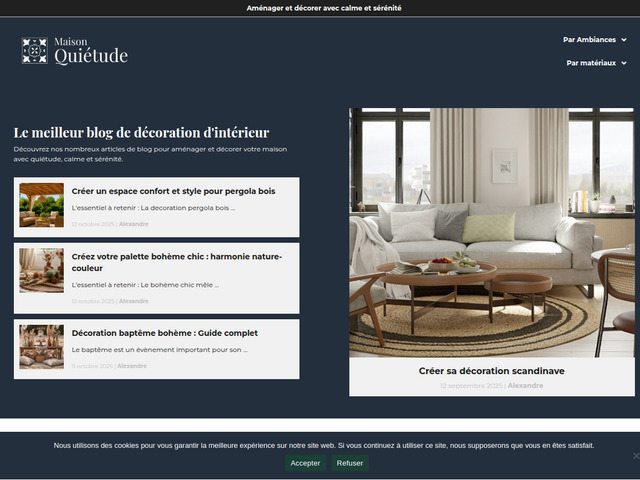Open the Par Ambiances menu
Image resolution: width=640 pixels, height=480 pixels.
pos(589,40)
